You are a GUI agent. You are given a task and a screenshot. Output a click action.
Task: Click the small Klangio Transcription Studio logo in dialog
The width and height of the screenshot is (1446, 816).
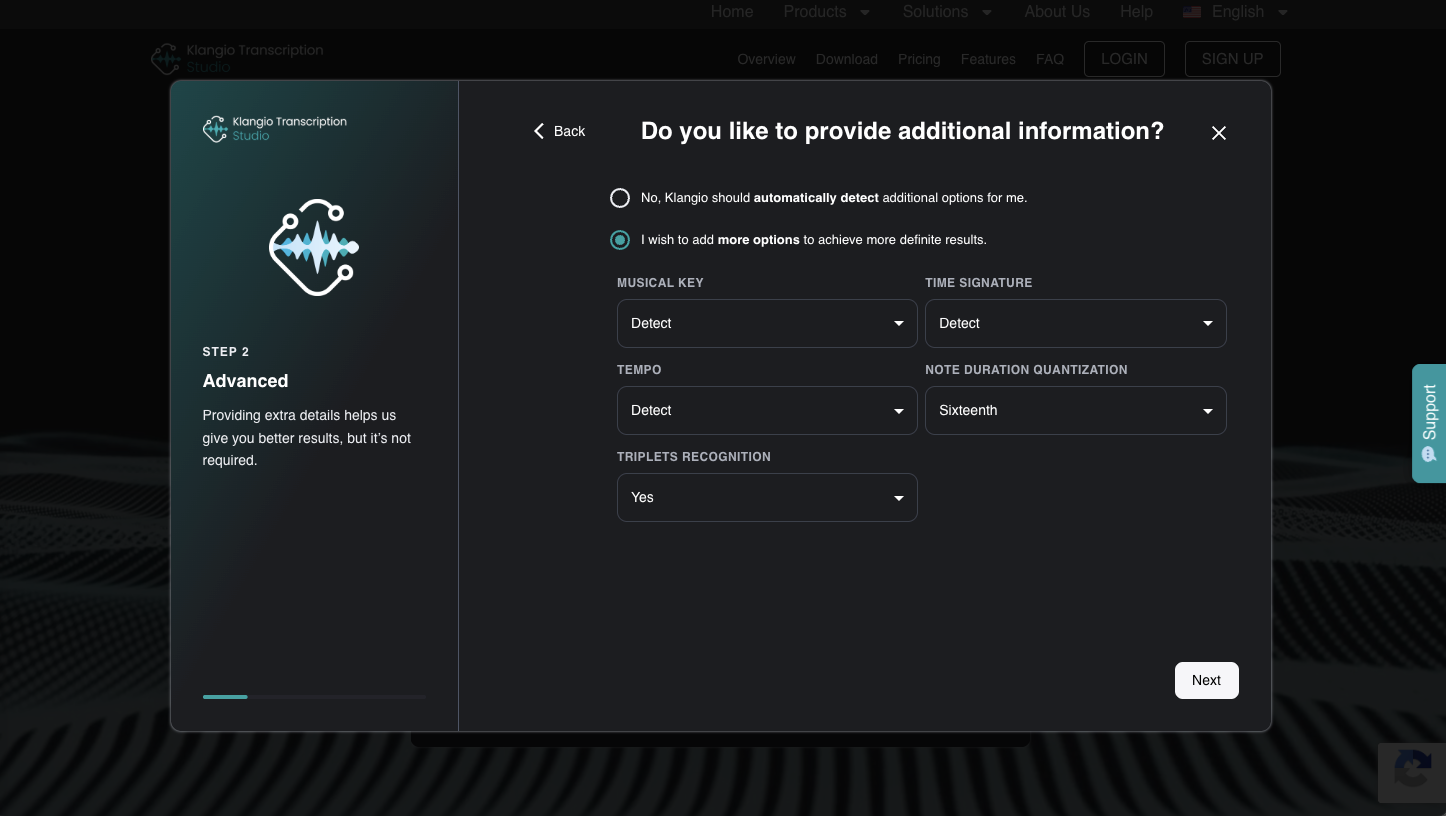click(x=275, y=129)
